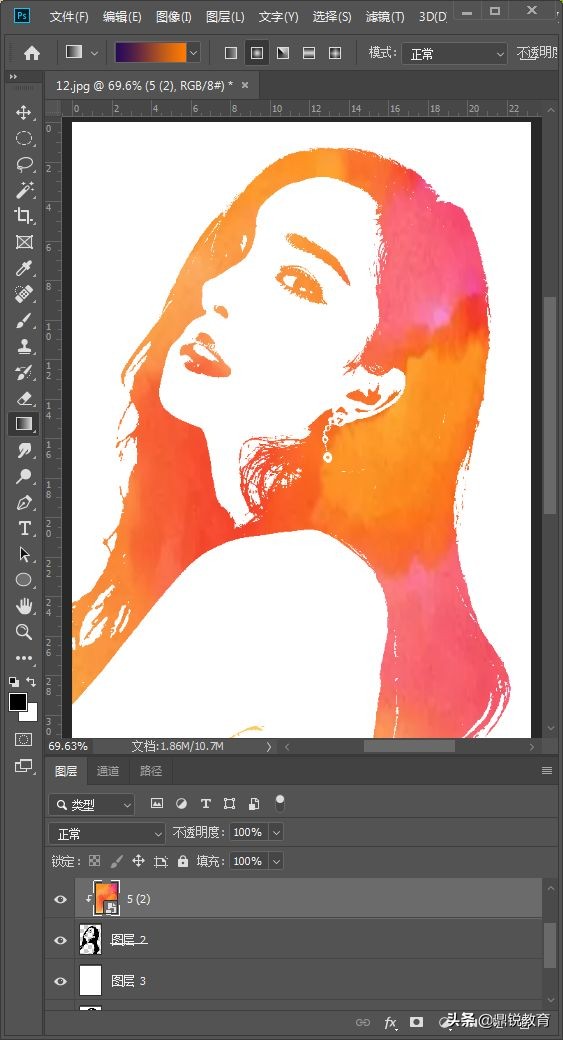Hide the 5 (2) layer
The height and width of the screenshot is (1040, 563).
coord(60,899)
